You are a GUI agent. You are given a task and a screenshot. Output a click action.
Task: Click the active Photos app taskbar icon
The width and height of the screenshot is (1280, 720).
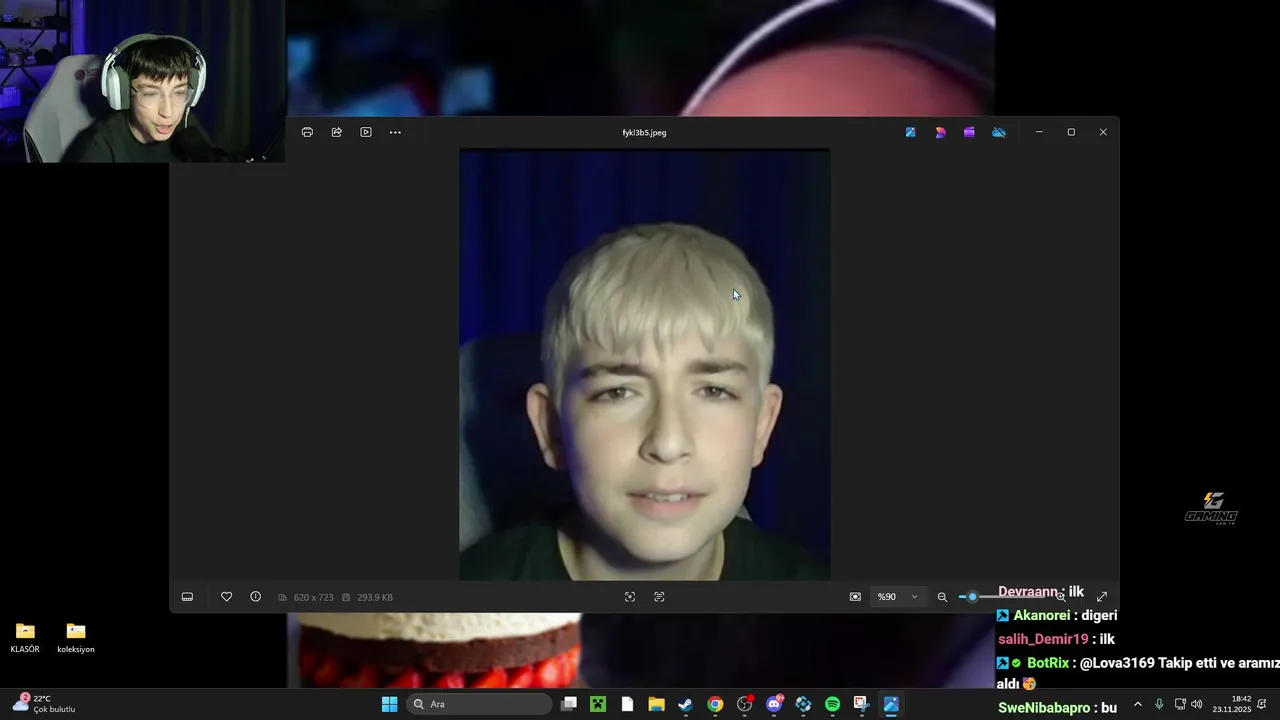(x=891, y=704)
